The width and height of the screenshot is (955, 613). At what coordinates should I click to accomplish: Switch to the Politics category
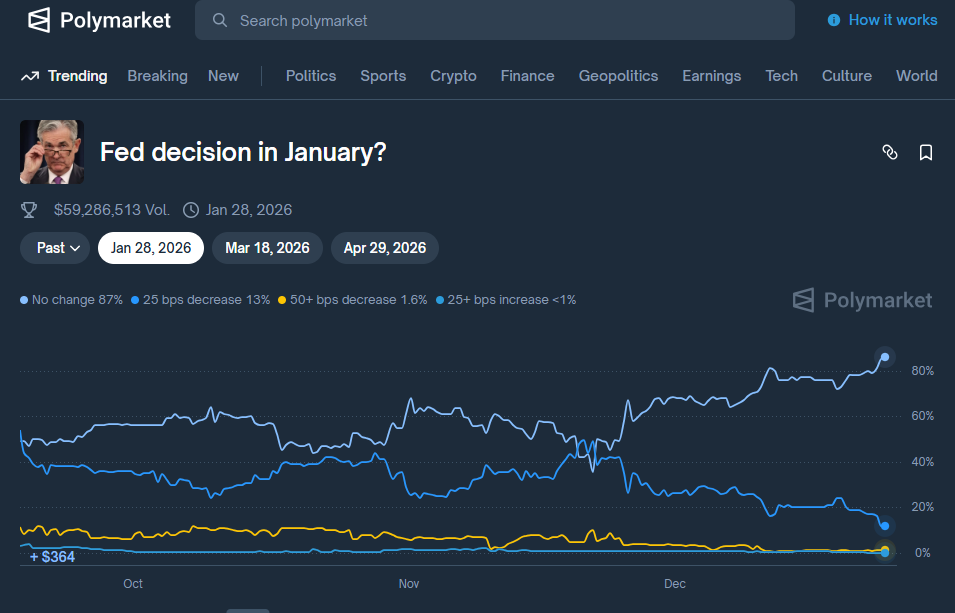click(310, 75)
